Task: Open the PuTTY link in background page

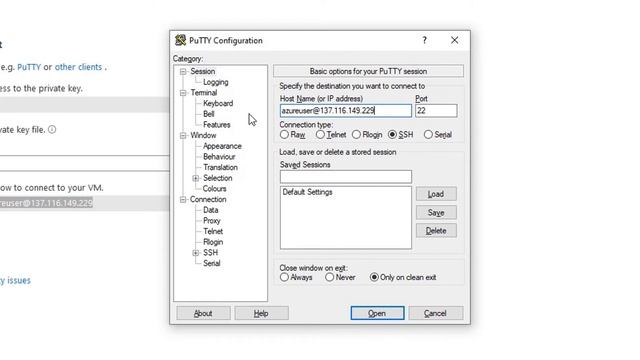Action: [x=29, y=67]
